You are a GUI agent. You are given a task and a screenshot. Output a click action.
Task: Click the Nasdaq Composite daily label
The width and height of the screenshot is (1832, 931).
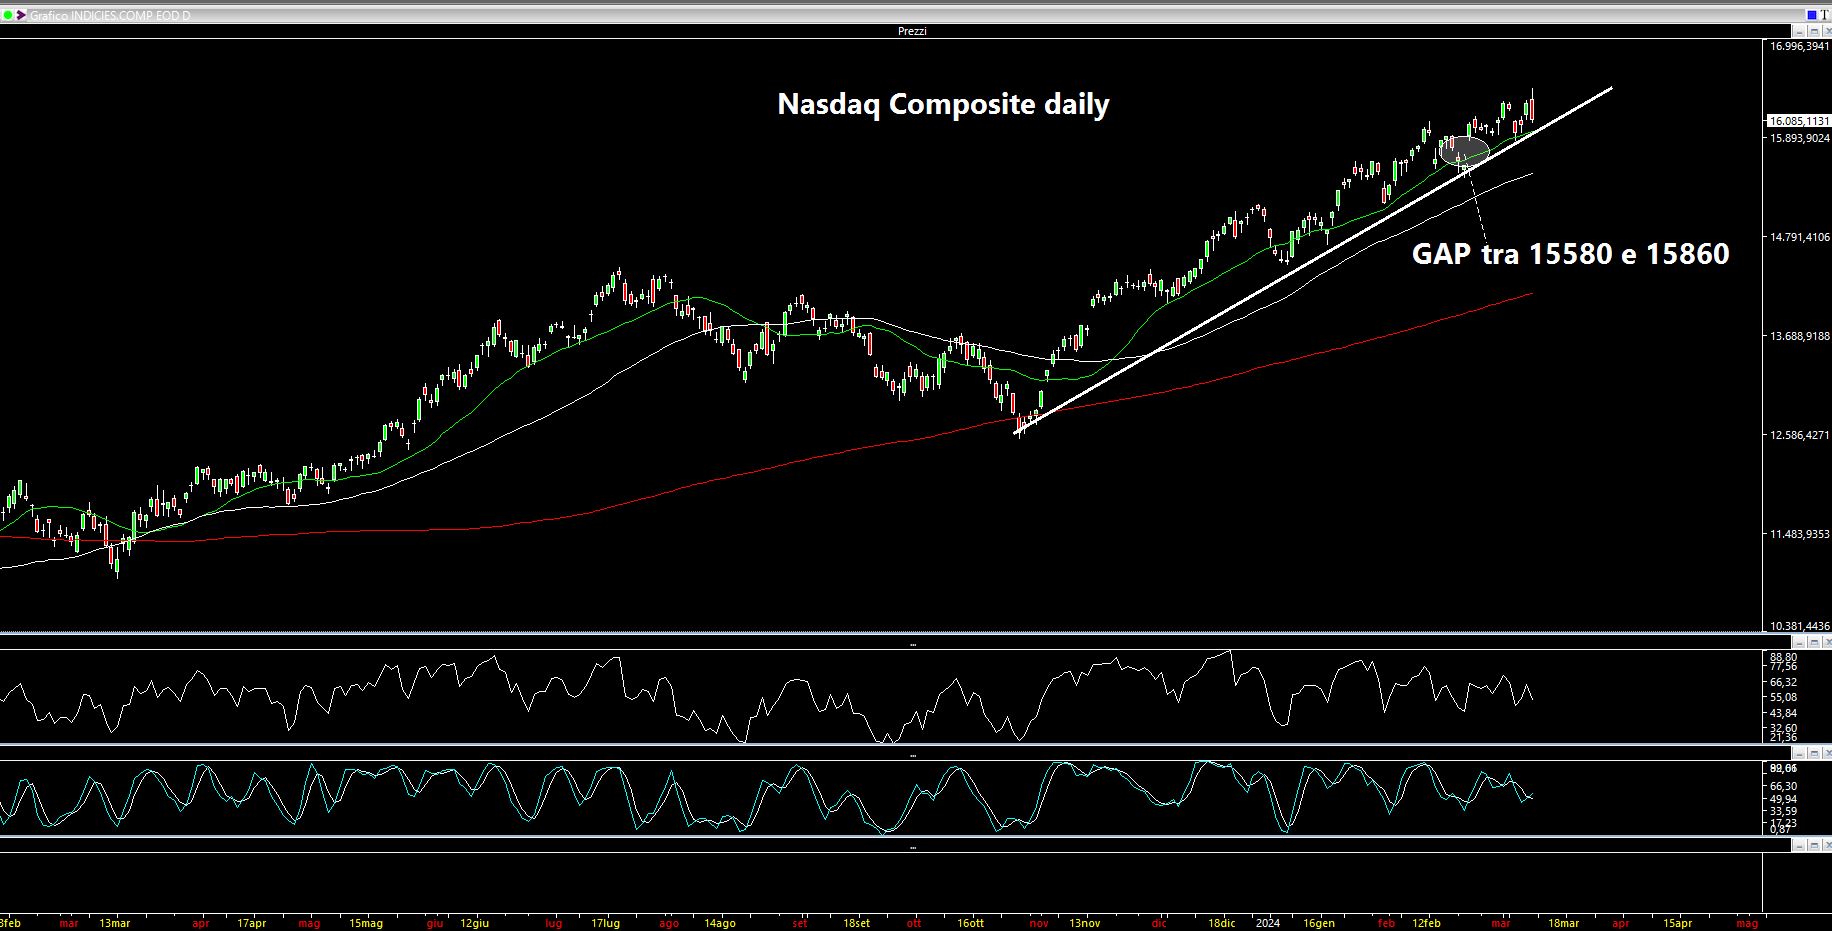click(x=943, y=105)
